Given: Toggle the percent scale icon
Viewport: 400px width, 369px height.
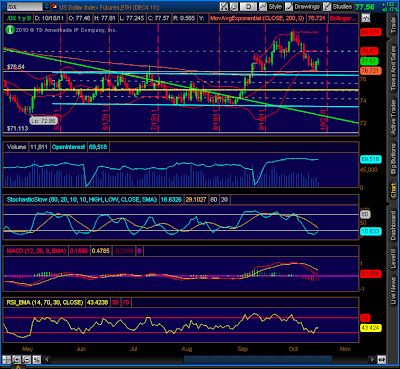Looking at the screenshot, I should (37, 360).
